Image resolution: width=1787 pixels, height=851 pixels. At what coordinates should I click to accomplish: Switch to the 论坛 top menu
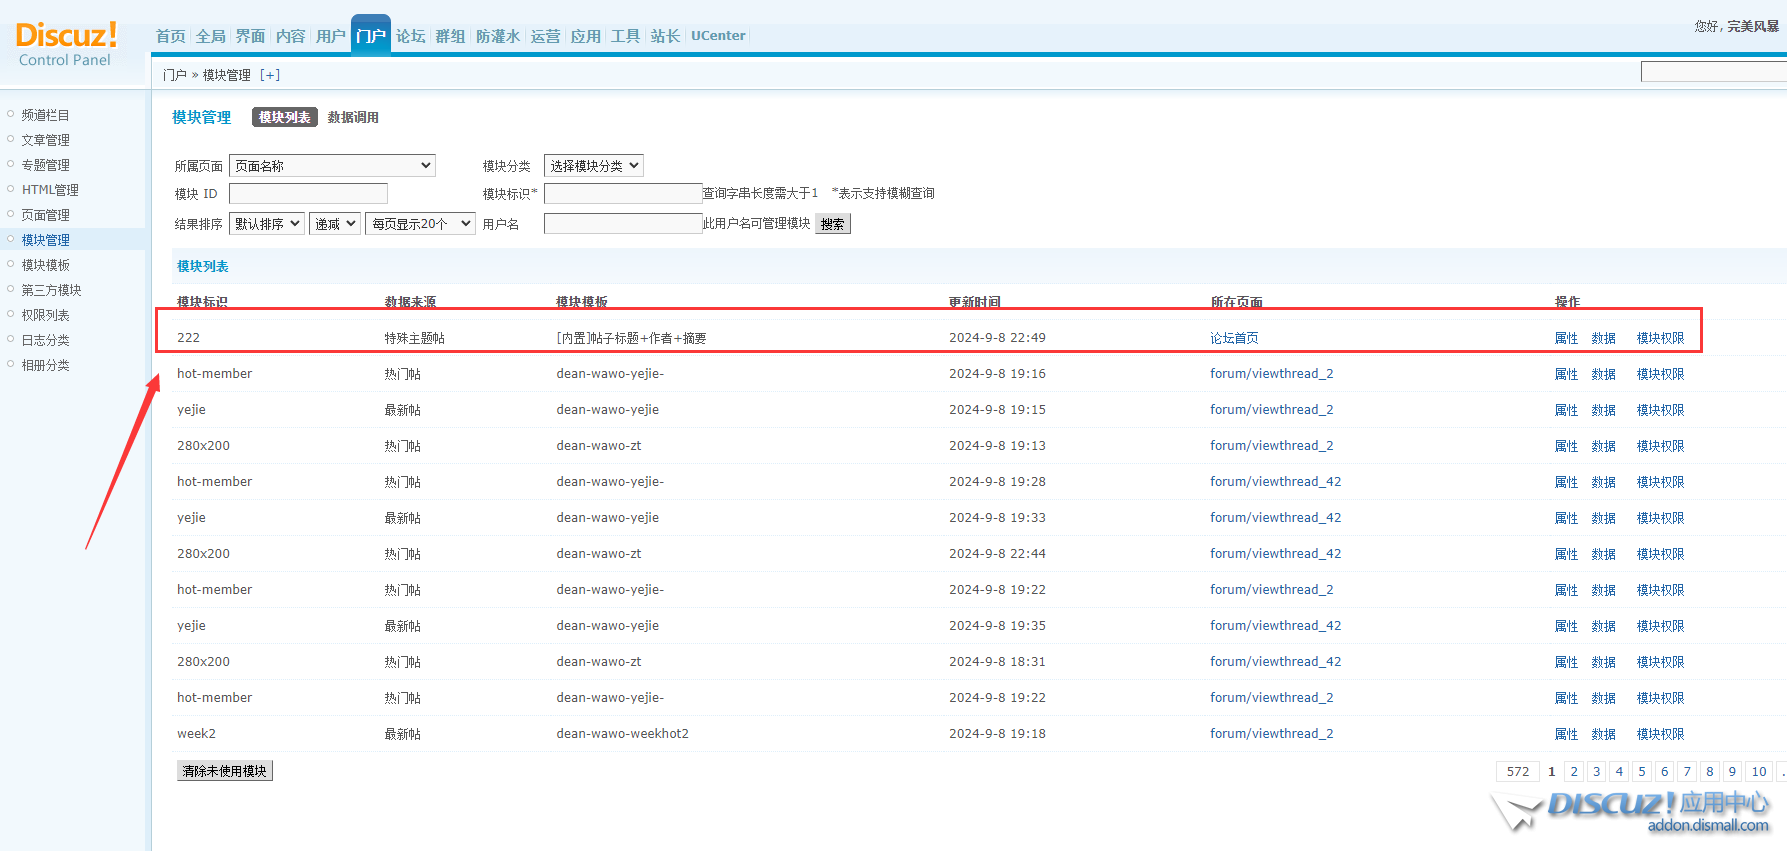click(410, 36)
